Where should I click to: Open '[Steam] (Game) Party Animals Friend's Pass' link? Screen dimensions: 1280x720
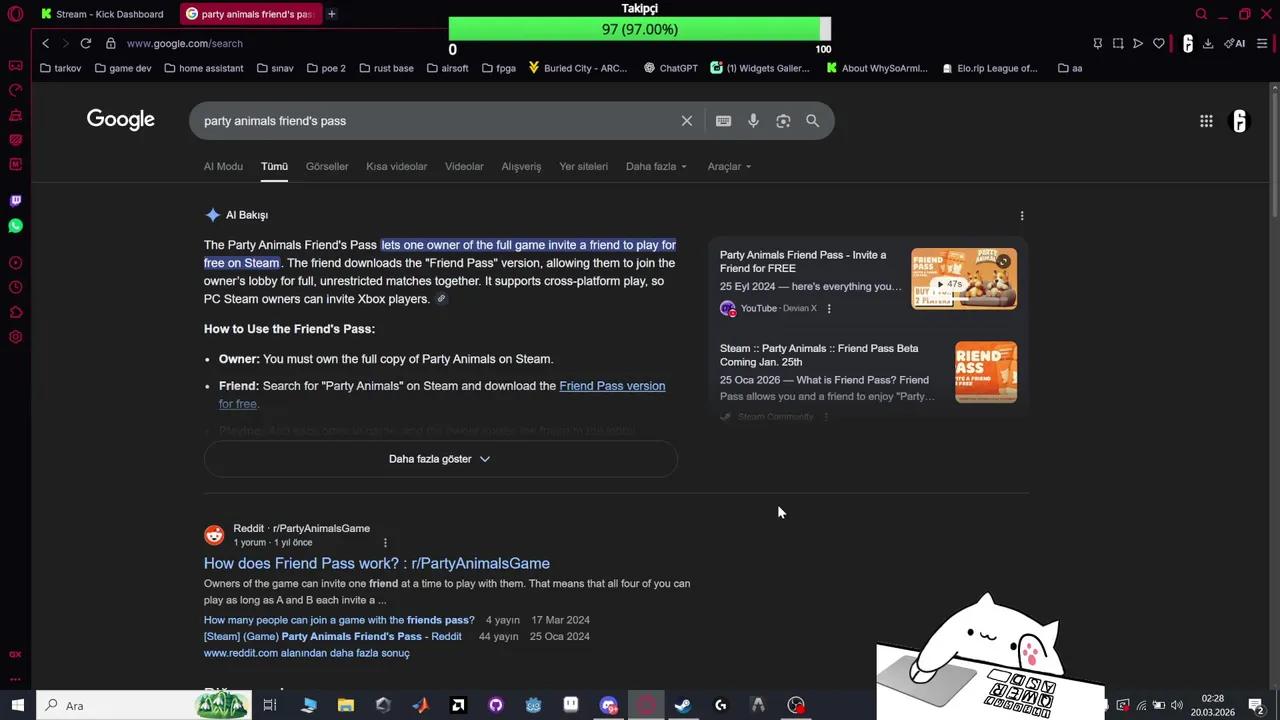[333, 636]
